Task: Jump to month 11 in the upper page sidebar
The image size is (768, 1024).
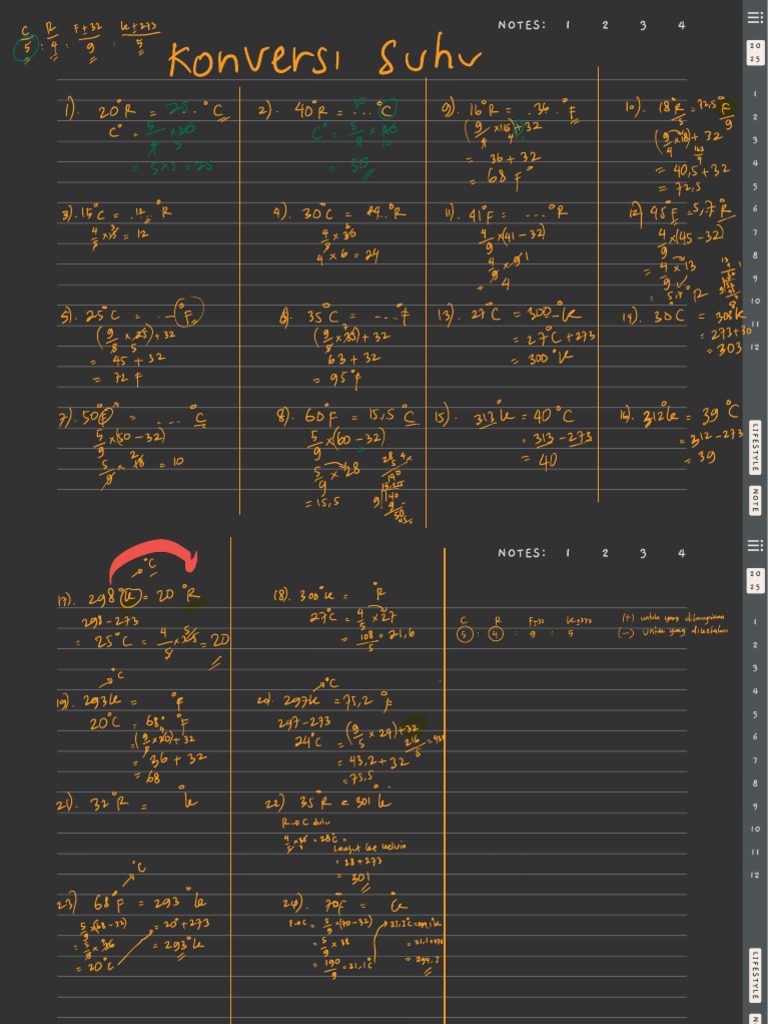Action: [755, 324]
